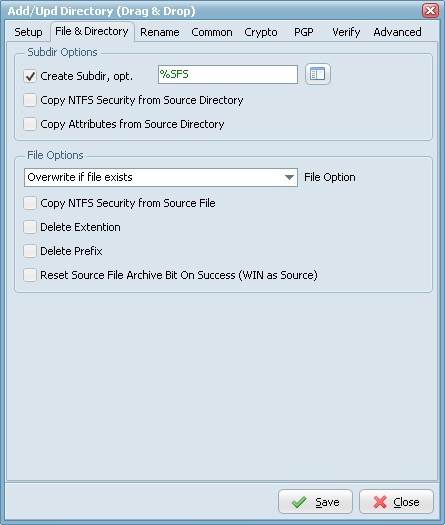Go to the Common tab

point(212,32)
